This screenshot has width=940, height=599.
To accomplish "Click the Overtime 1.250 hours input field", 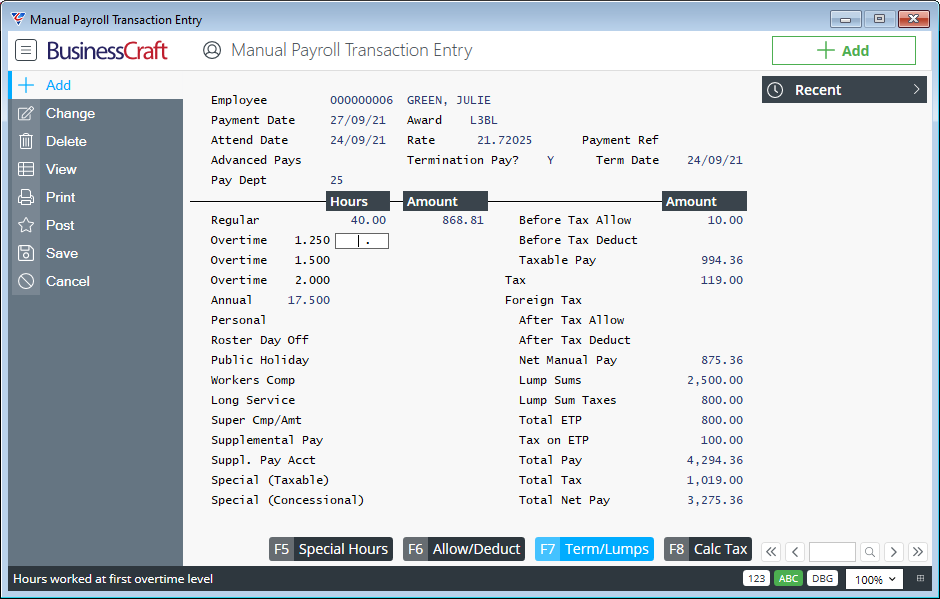I will 361,241.
